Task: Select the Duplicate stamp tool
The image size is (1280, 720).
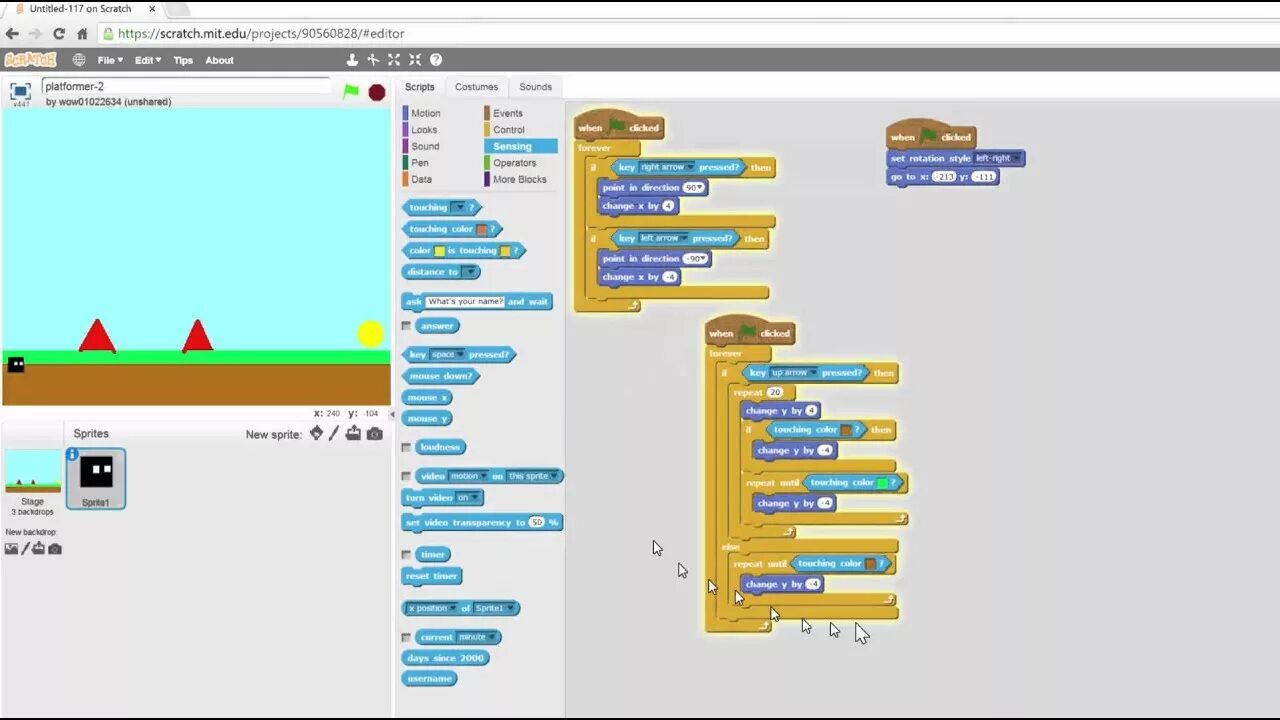Action: pyautogui.click(x=352, y=60)
